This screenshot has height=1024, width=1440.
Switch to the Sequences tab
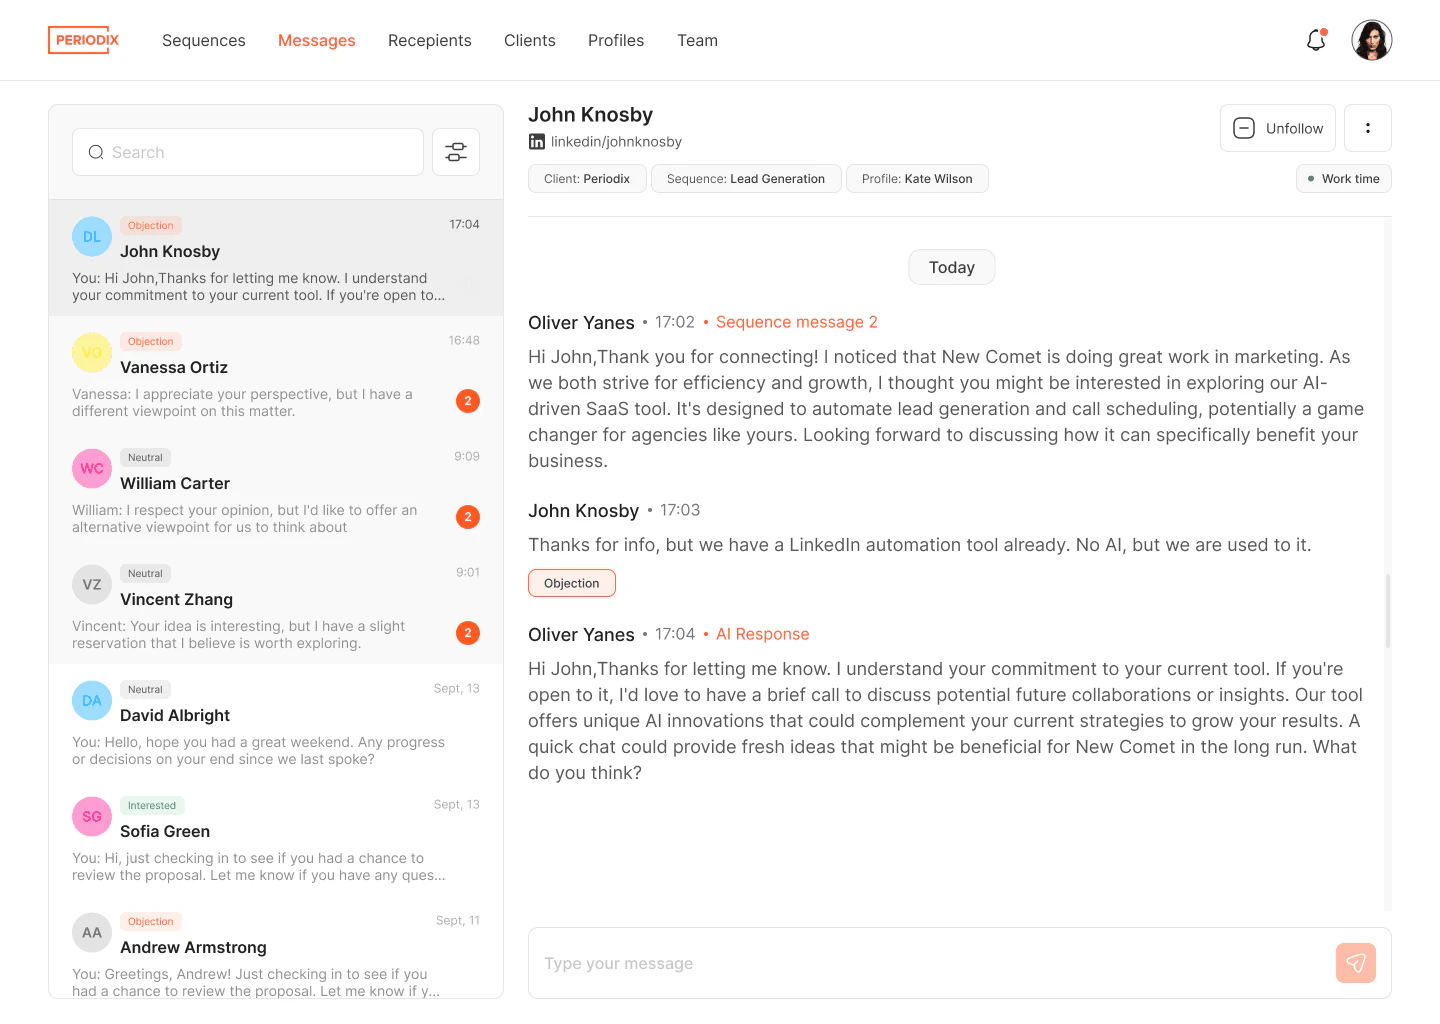pos(203,41)
